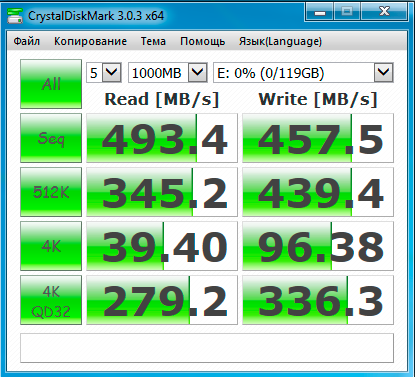Close the CrystalDiskMark window
Image resolution: width=415 pixels, height=377 pixels.
click(x=384, y=12)
